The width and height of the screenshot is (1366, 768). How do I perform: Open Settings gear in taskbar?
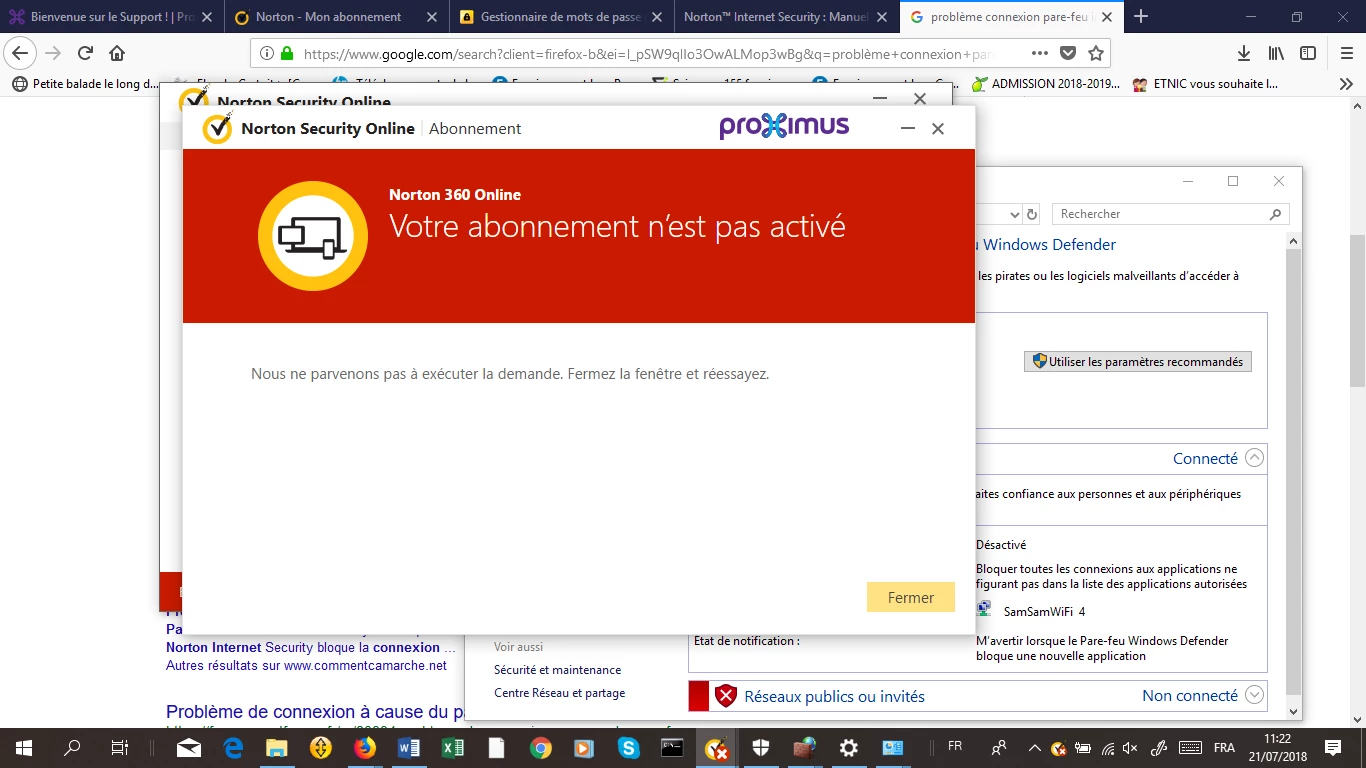coord(849,748)
